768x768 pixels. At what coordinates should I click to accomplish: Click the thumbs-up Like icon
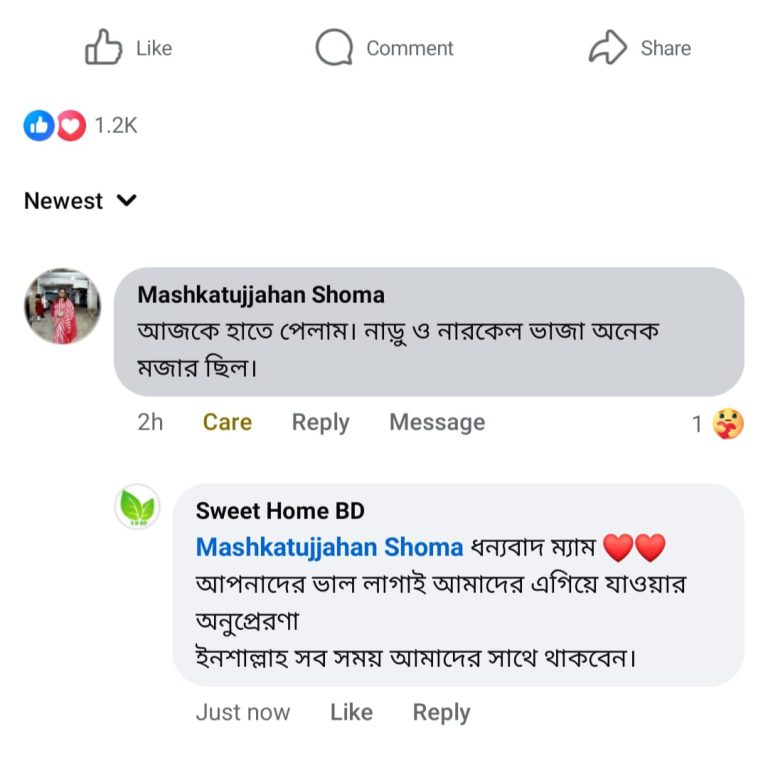click(x=104, y=47)
